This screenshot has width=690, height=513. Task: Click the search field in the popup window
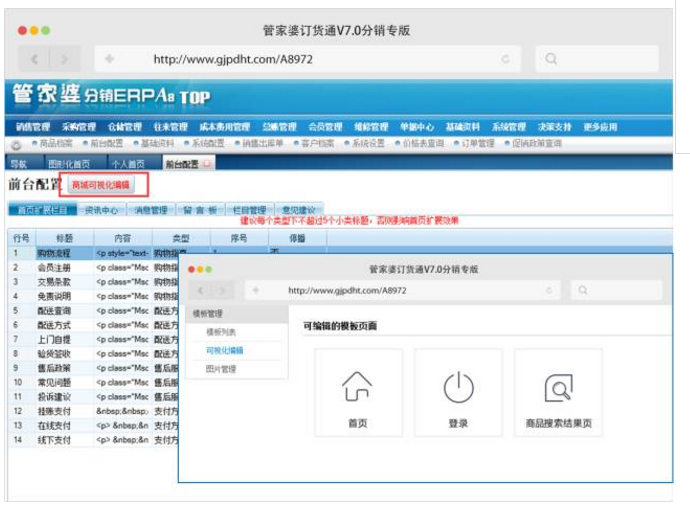(x=616, y=290)
